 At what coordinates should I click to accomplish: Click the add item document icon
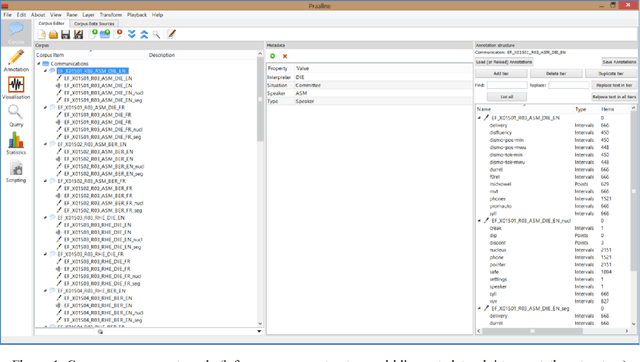coord(93,34)
